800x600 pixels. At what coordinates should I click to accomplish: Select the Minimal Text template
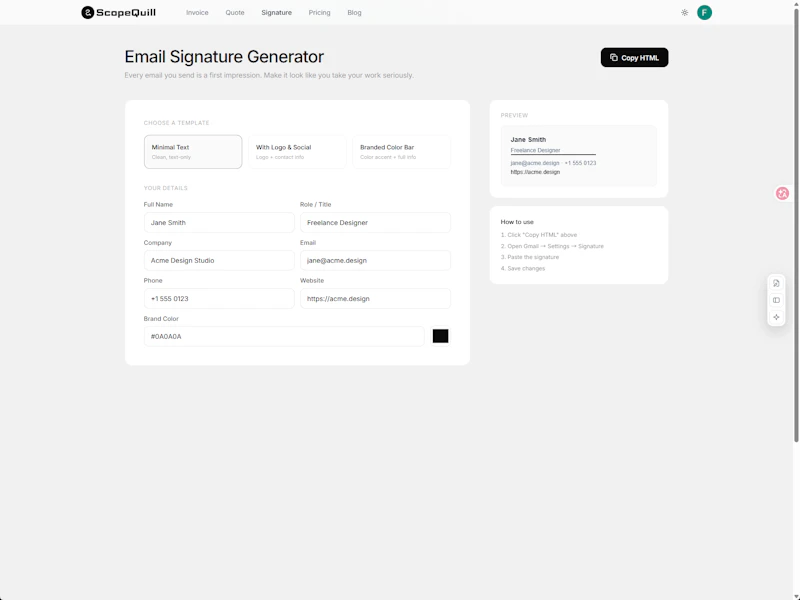point(193,152)
